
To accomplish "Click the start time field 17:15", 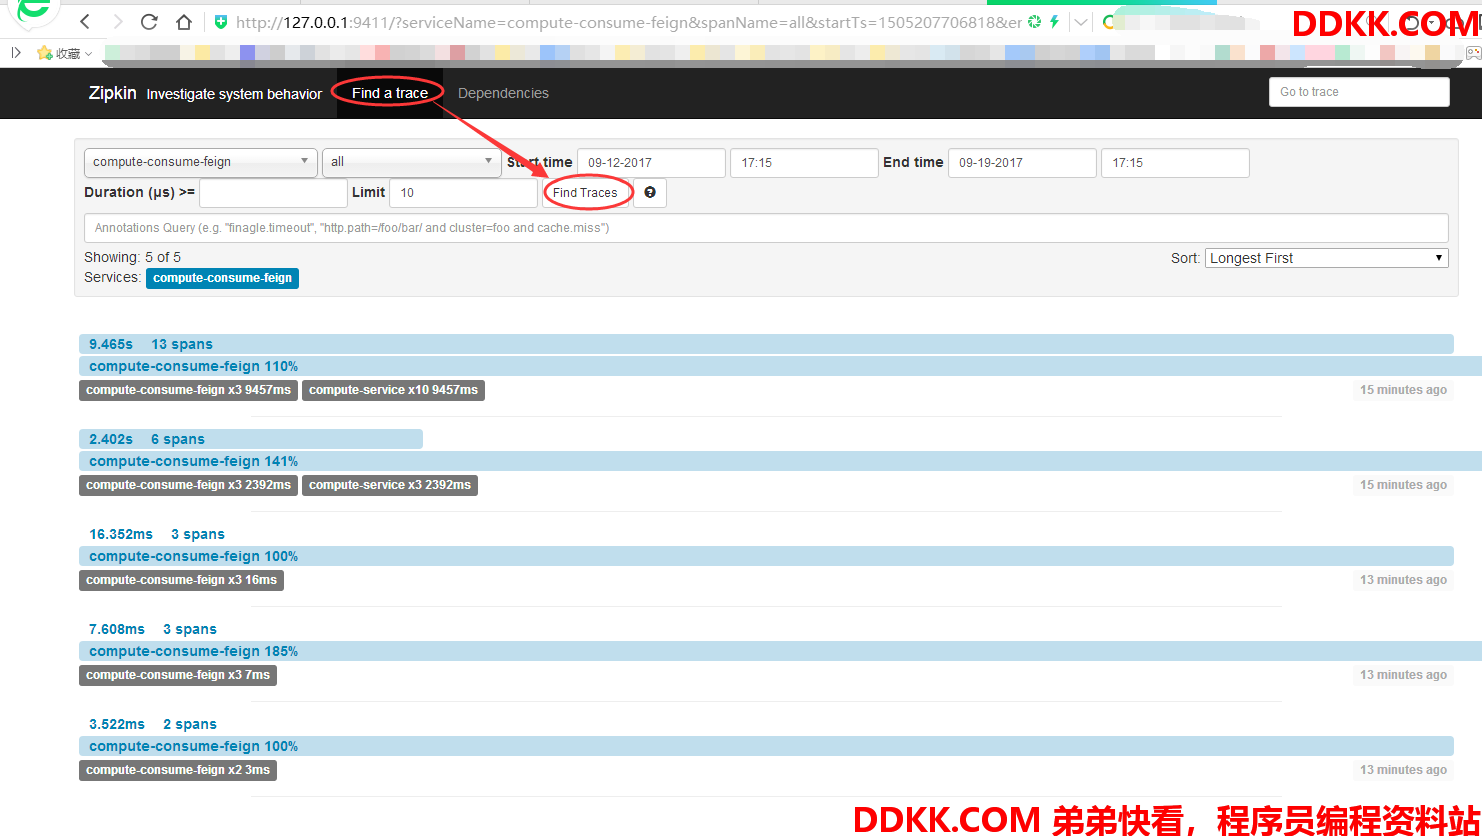I will [x=804, y=163].
